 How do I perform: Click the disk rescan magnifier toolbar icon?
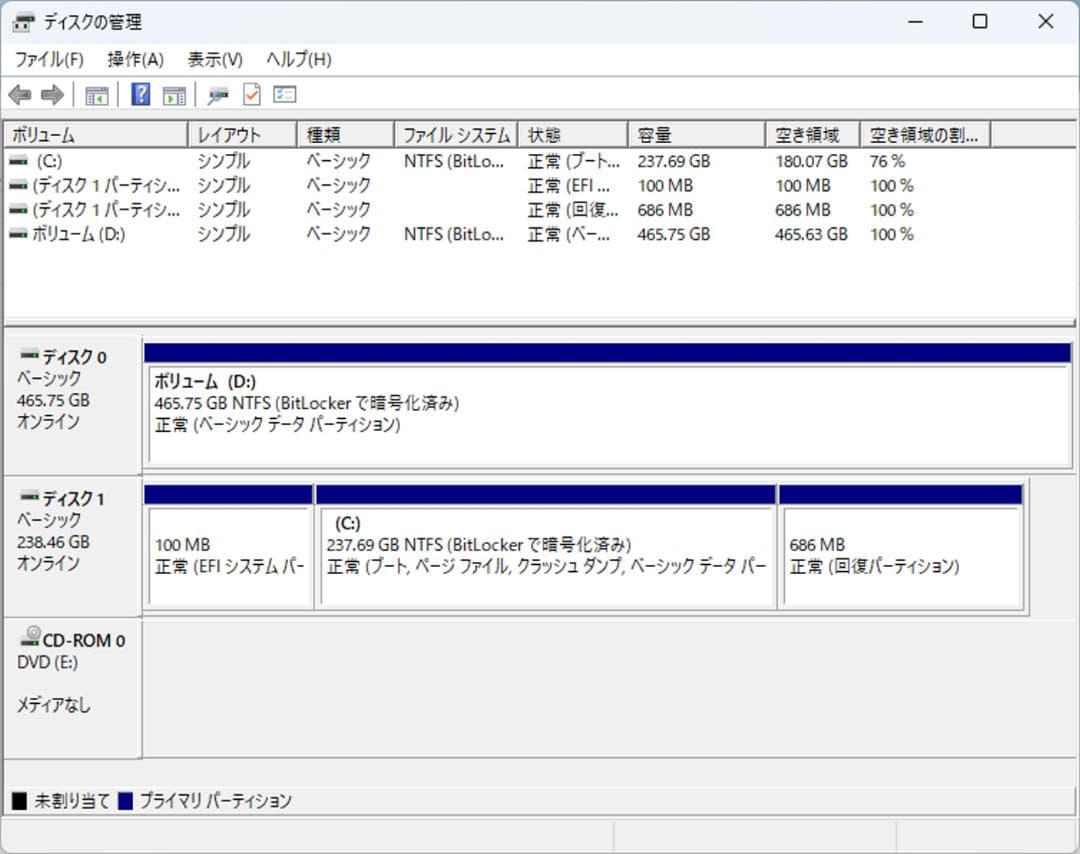coord(216,94)
